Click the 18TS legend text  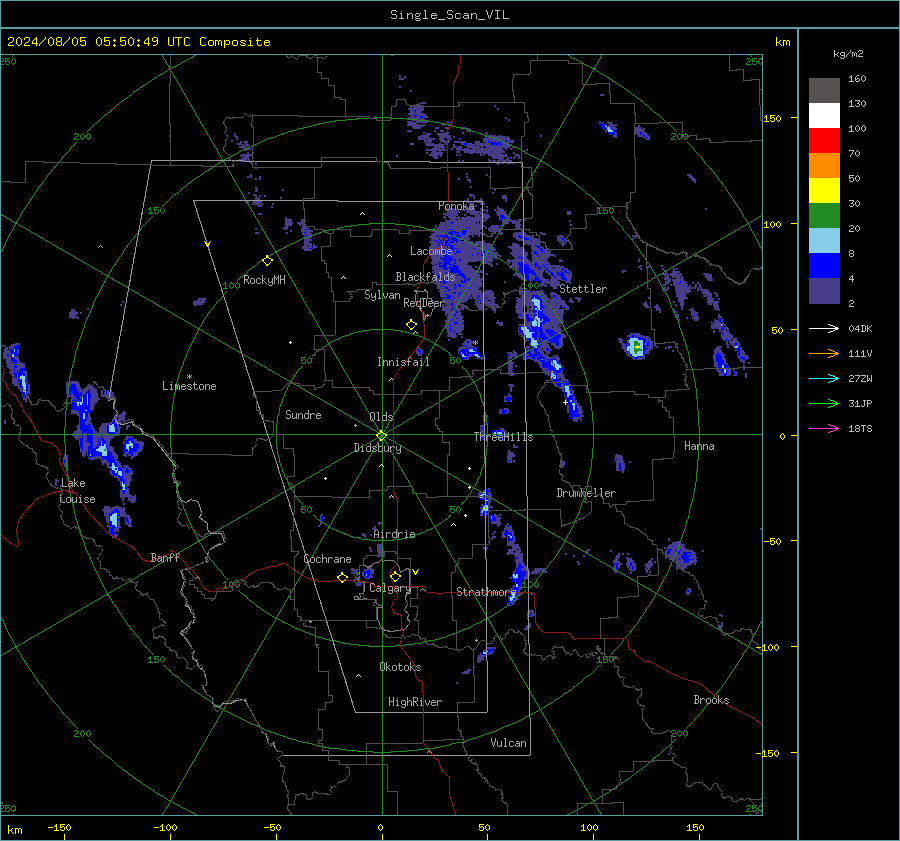[x=860, y=429]
